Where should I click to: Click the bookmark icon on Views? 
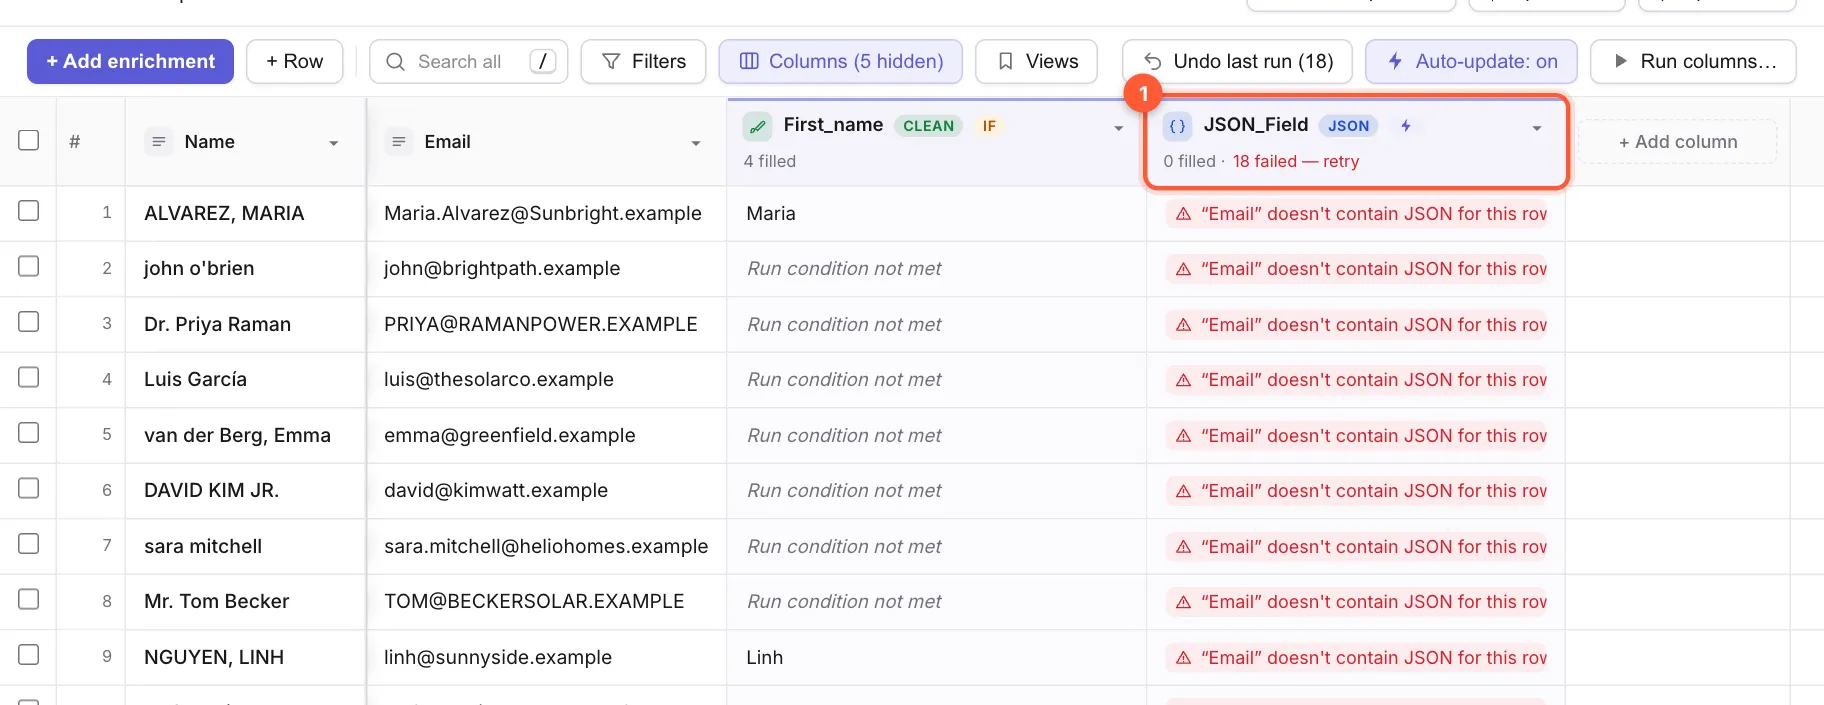1005,61
